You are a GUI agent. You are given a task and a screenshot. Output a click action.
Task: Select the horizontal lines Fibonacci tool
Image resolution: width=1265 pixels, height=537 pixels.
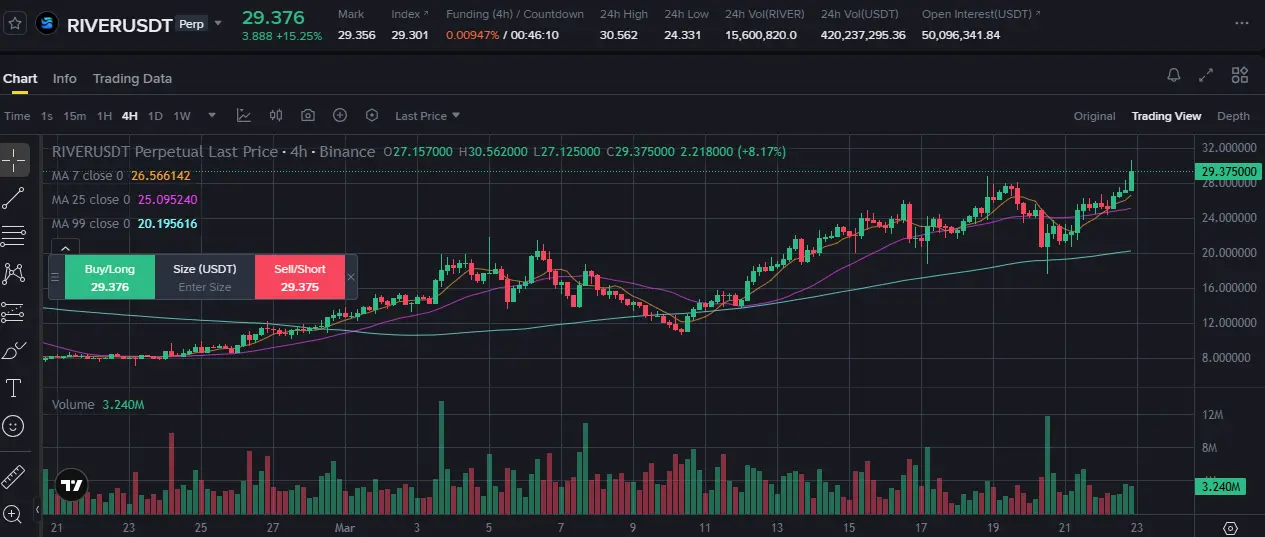tap(14, 236)
